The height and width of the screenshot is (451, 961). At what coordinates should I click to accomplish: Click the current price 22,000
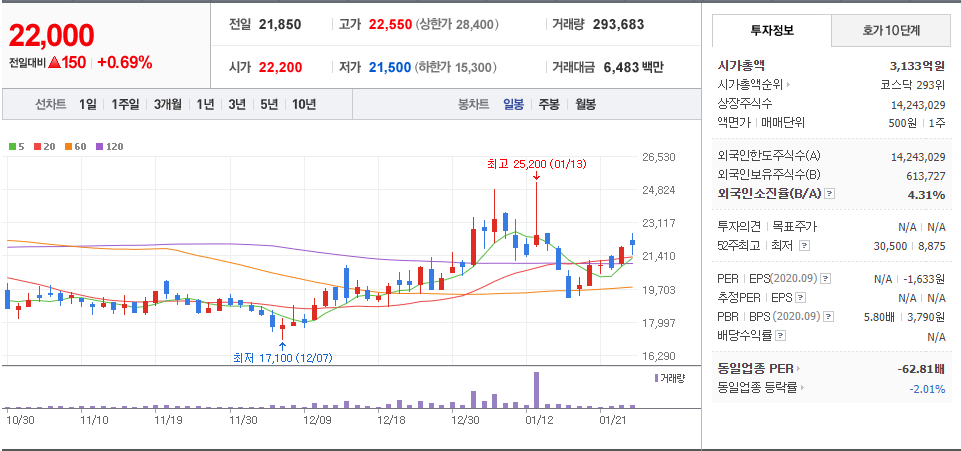click(x=51, y=36)
